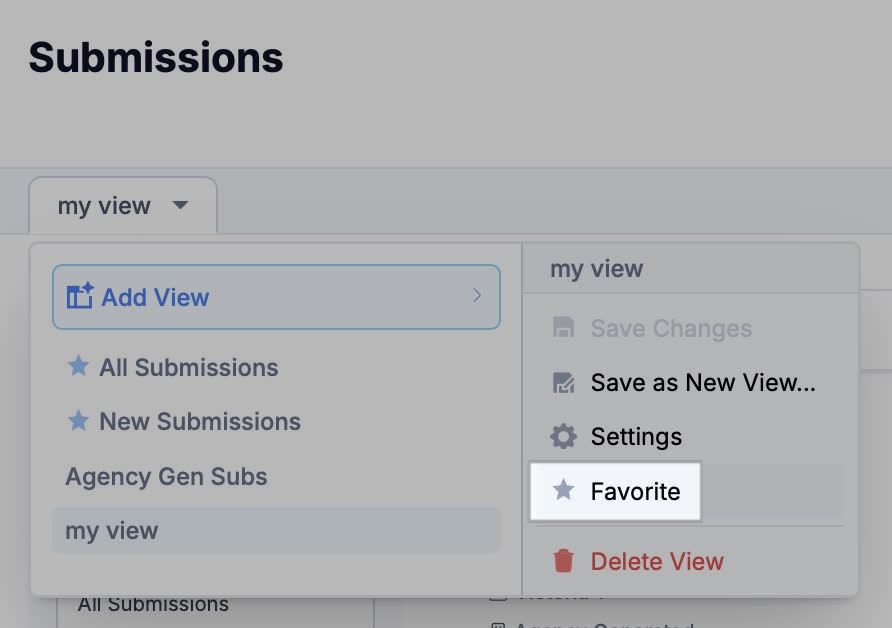Click the star icon beside Favorite
892x628 pixels.
point(564,491)
